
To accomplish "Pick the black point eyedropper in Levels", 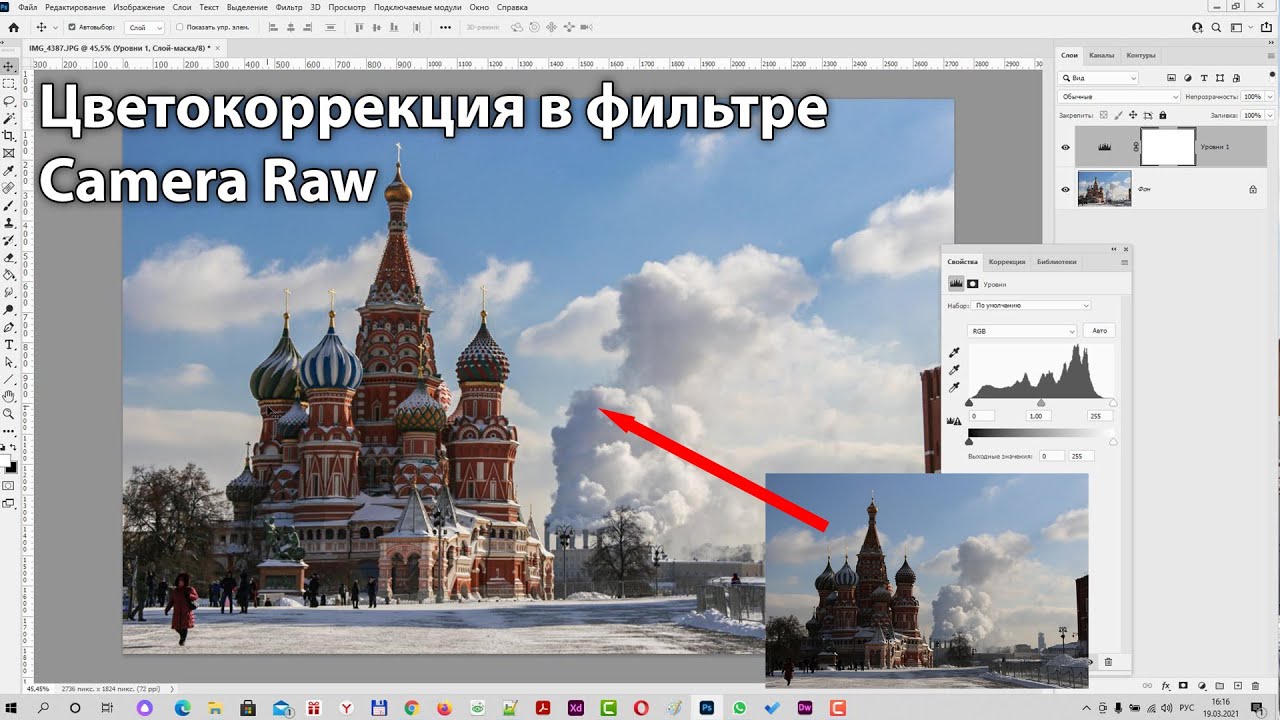I will pyautogui.click(x=954, y=352).
